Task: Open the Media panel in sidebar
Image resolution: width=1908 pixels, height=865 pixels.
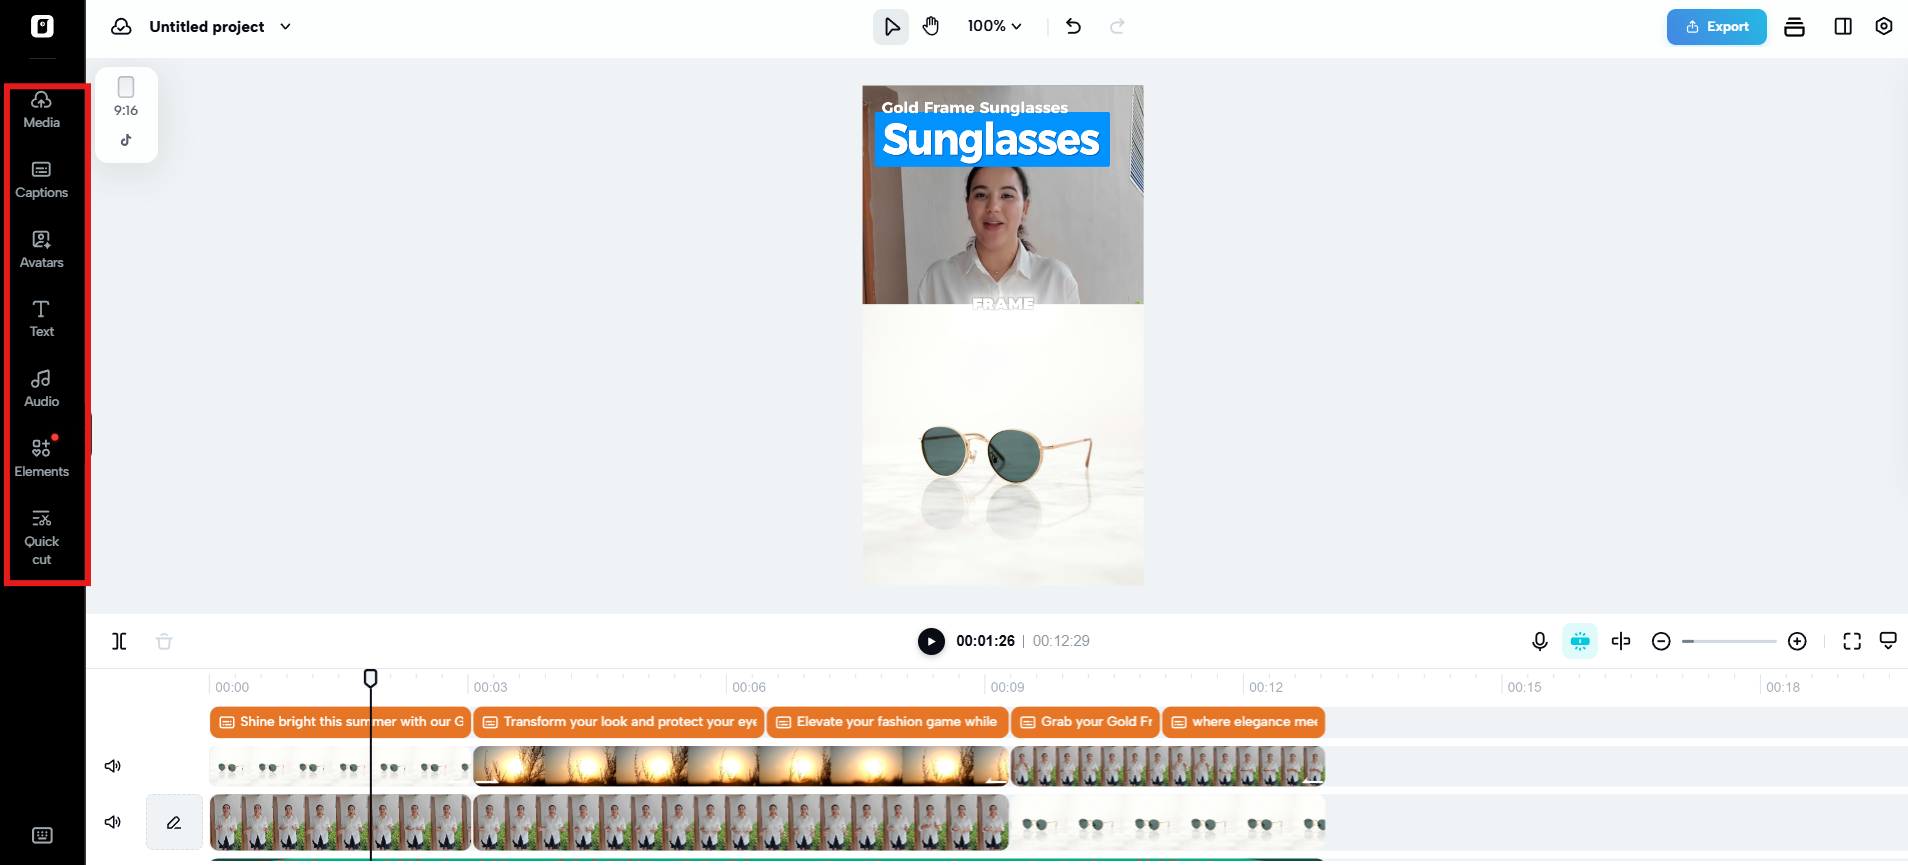Action: (41, 110)
